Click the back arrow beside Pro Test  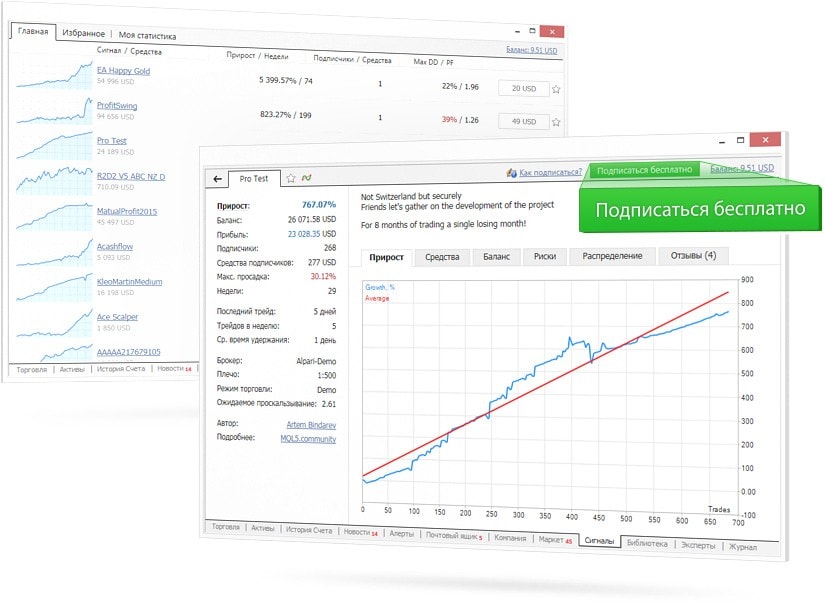pyautogui.click(x=218, y=179)
